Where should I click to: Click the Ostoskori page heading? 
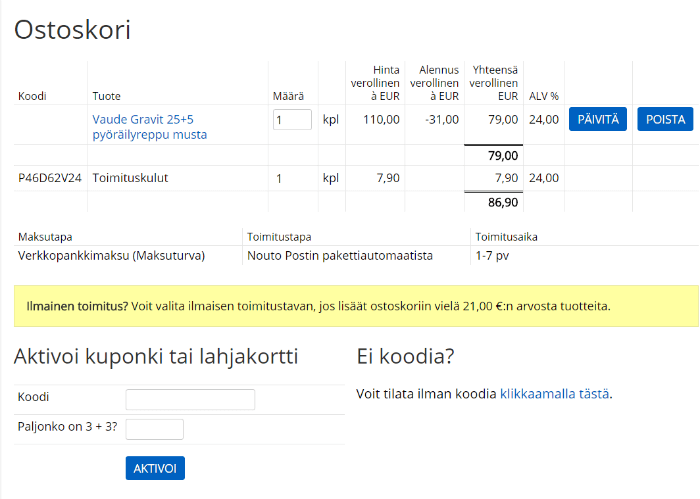pos(72,30)
